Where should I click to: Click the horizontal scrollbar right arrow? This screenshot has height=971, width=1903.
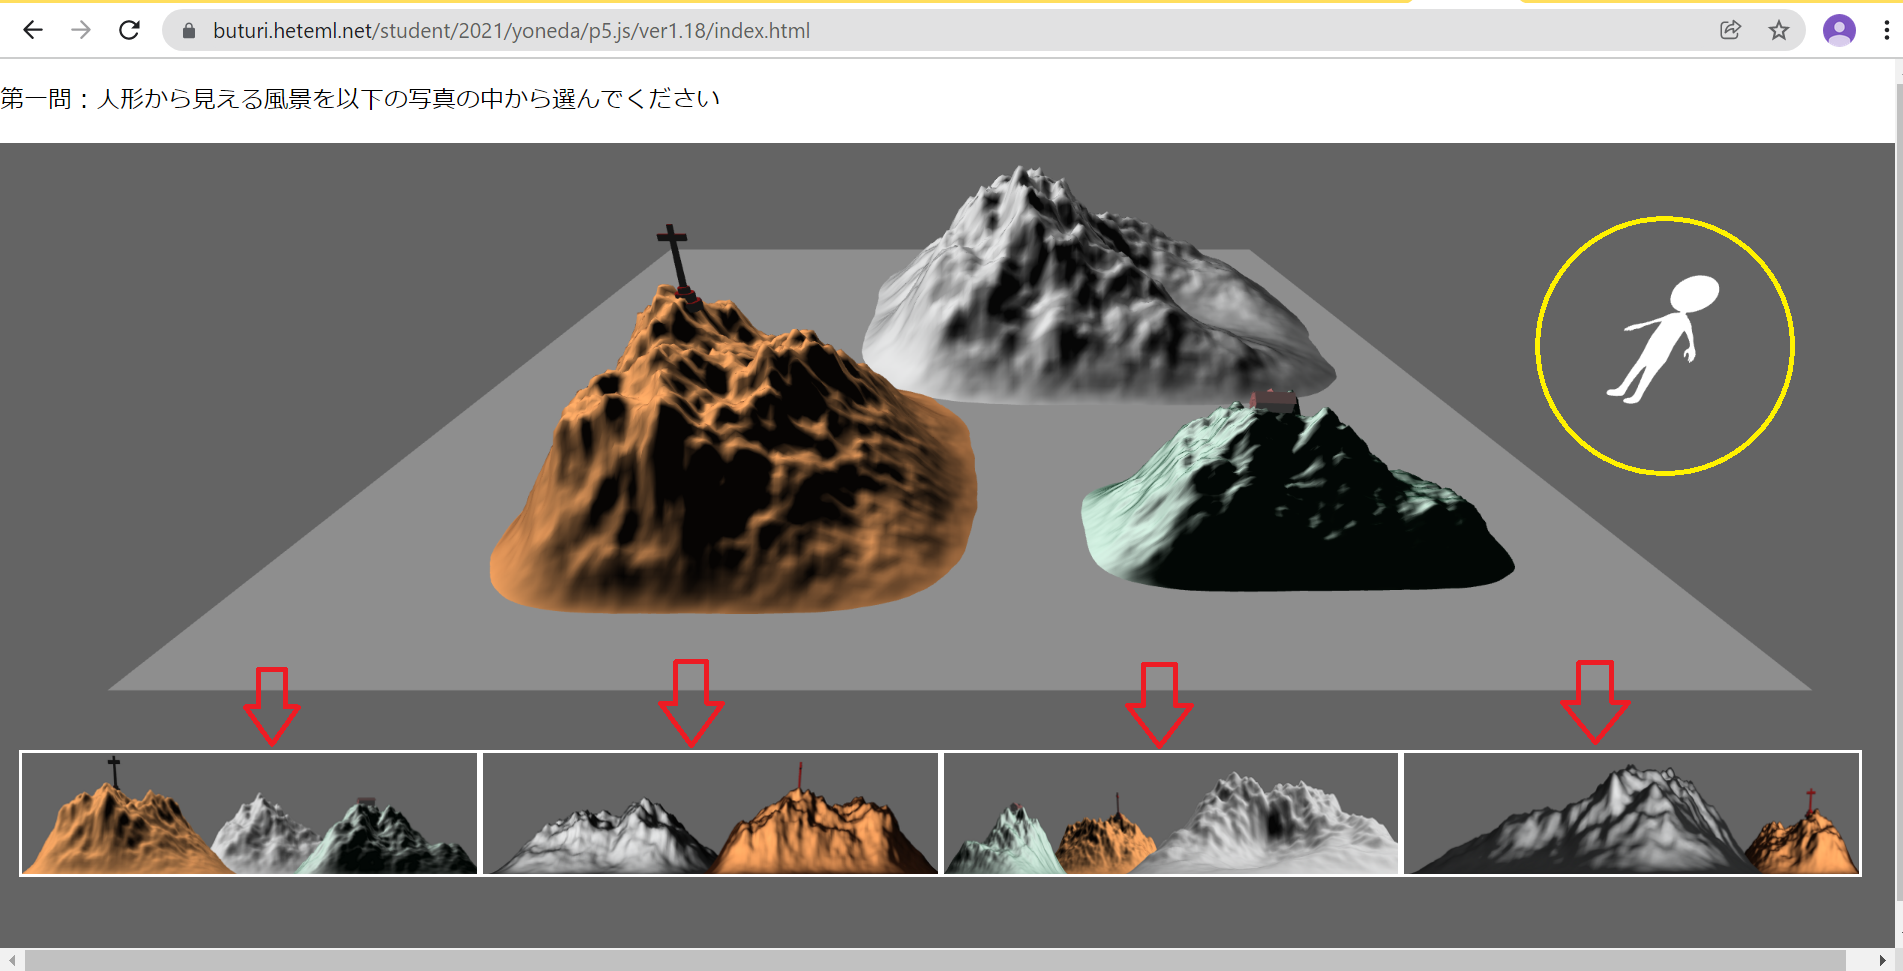pos(1882,960)
